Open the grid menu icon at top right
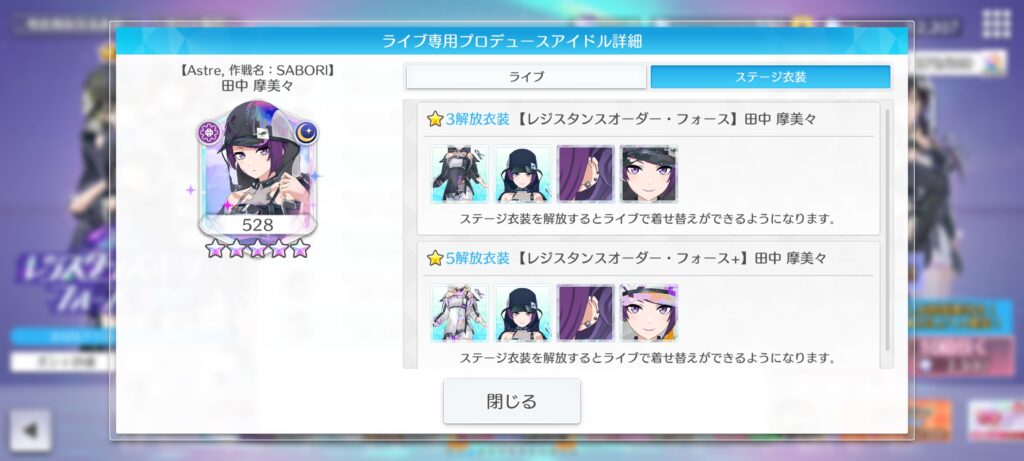1024x461 pixels. [x=997, y=24]
